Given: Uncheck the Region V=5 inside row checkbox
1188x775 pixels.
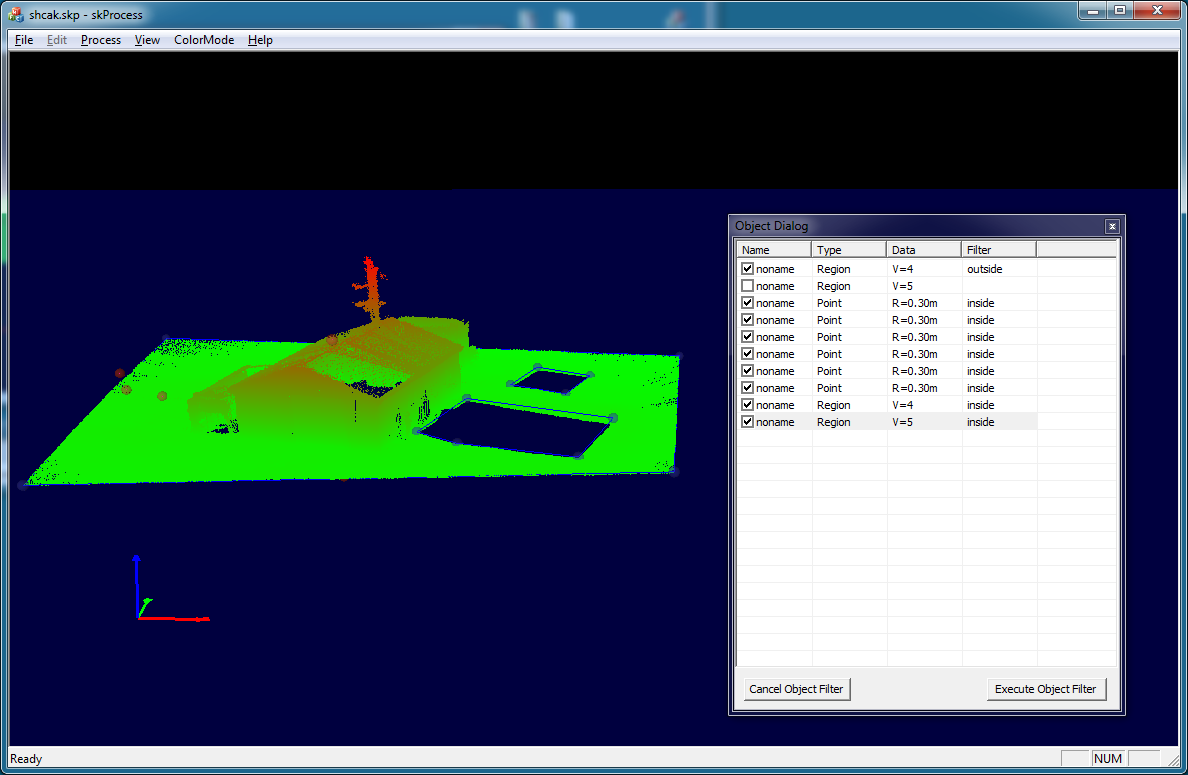Looking at the screenshot, I should tap(747, 422).
